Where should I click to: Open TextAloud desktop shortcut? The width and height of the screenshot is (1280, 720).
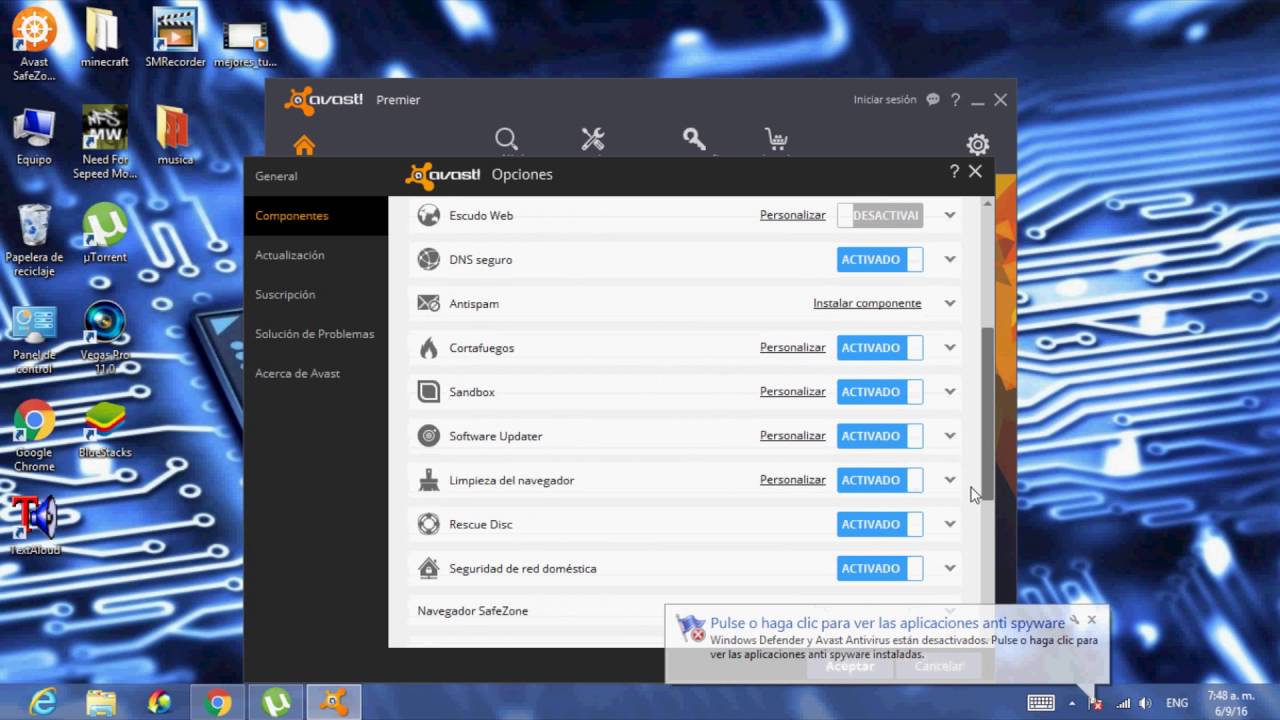34,526
